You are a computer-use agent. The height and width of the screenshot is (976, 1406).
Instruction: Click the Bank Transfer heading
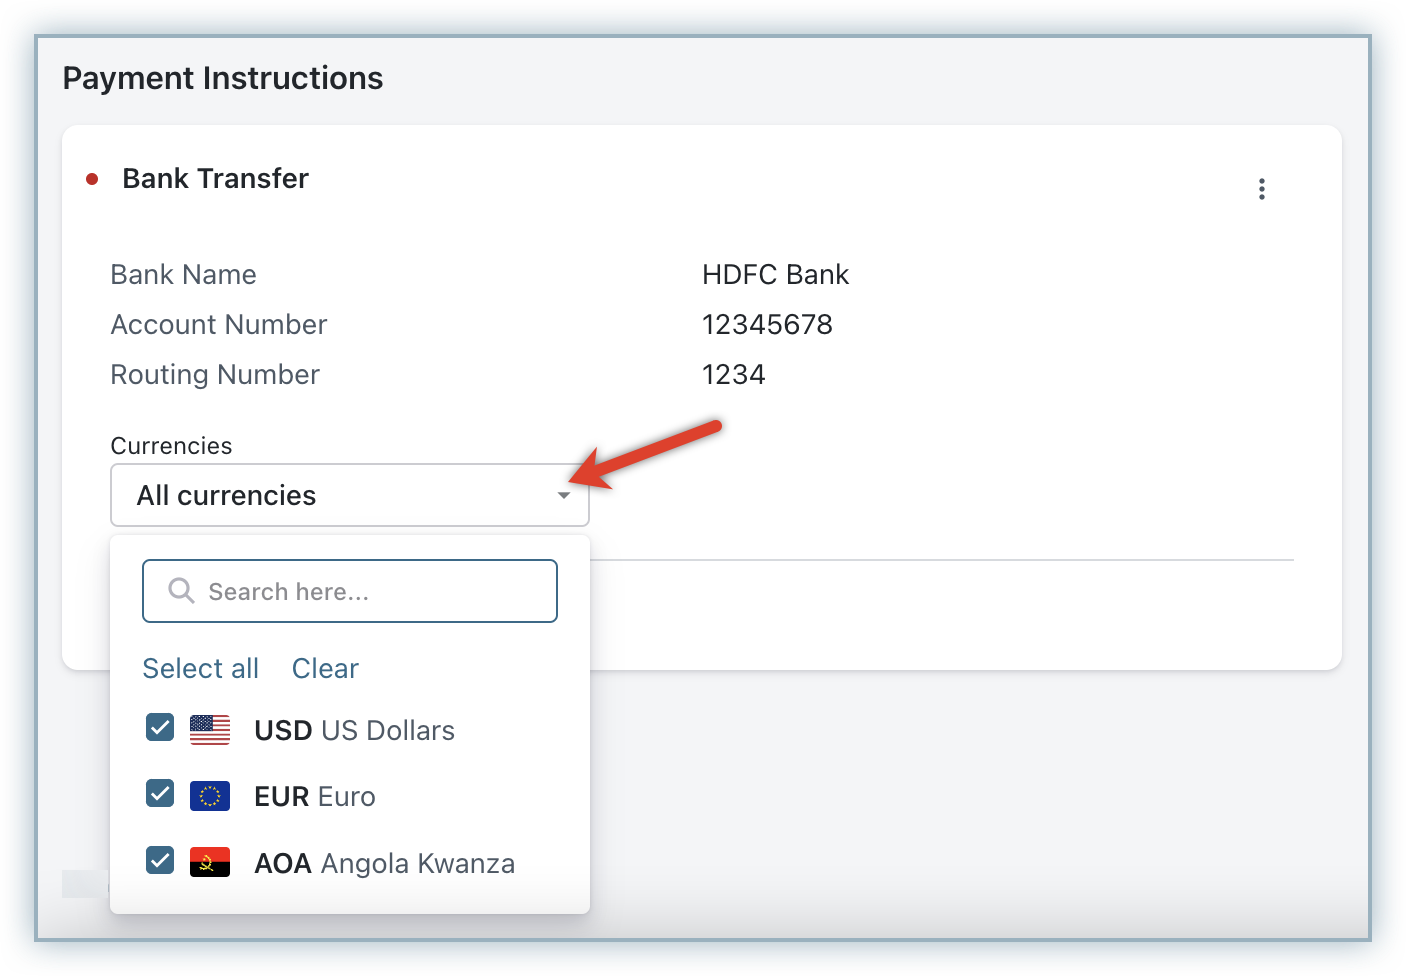(215, 179)
